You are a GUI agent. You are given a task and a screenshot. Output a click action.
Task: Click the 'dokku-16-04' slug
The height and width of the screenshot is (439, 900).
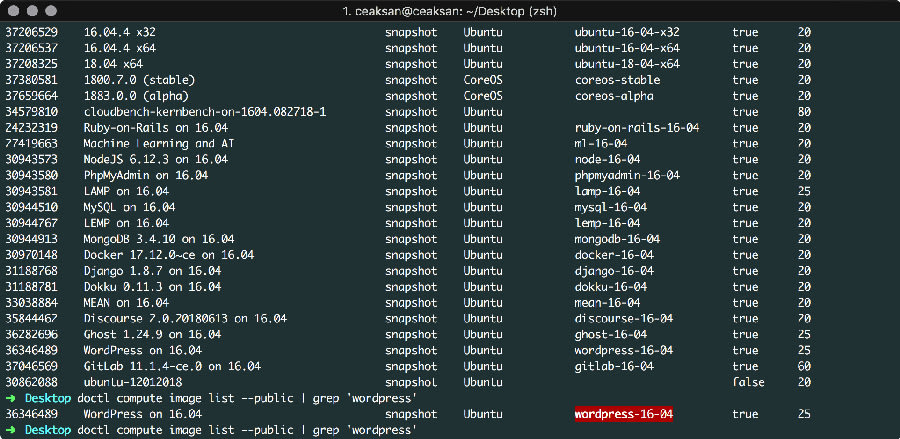pos(611,286)
